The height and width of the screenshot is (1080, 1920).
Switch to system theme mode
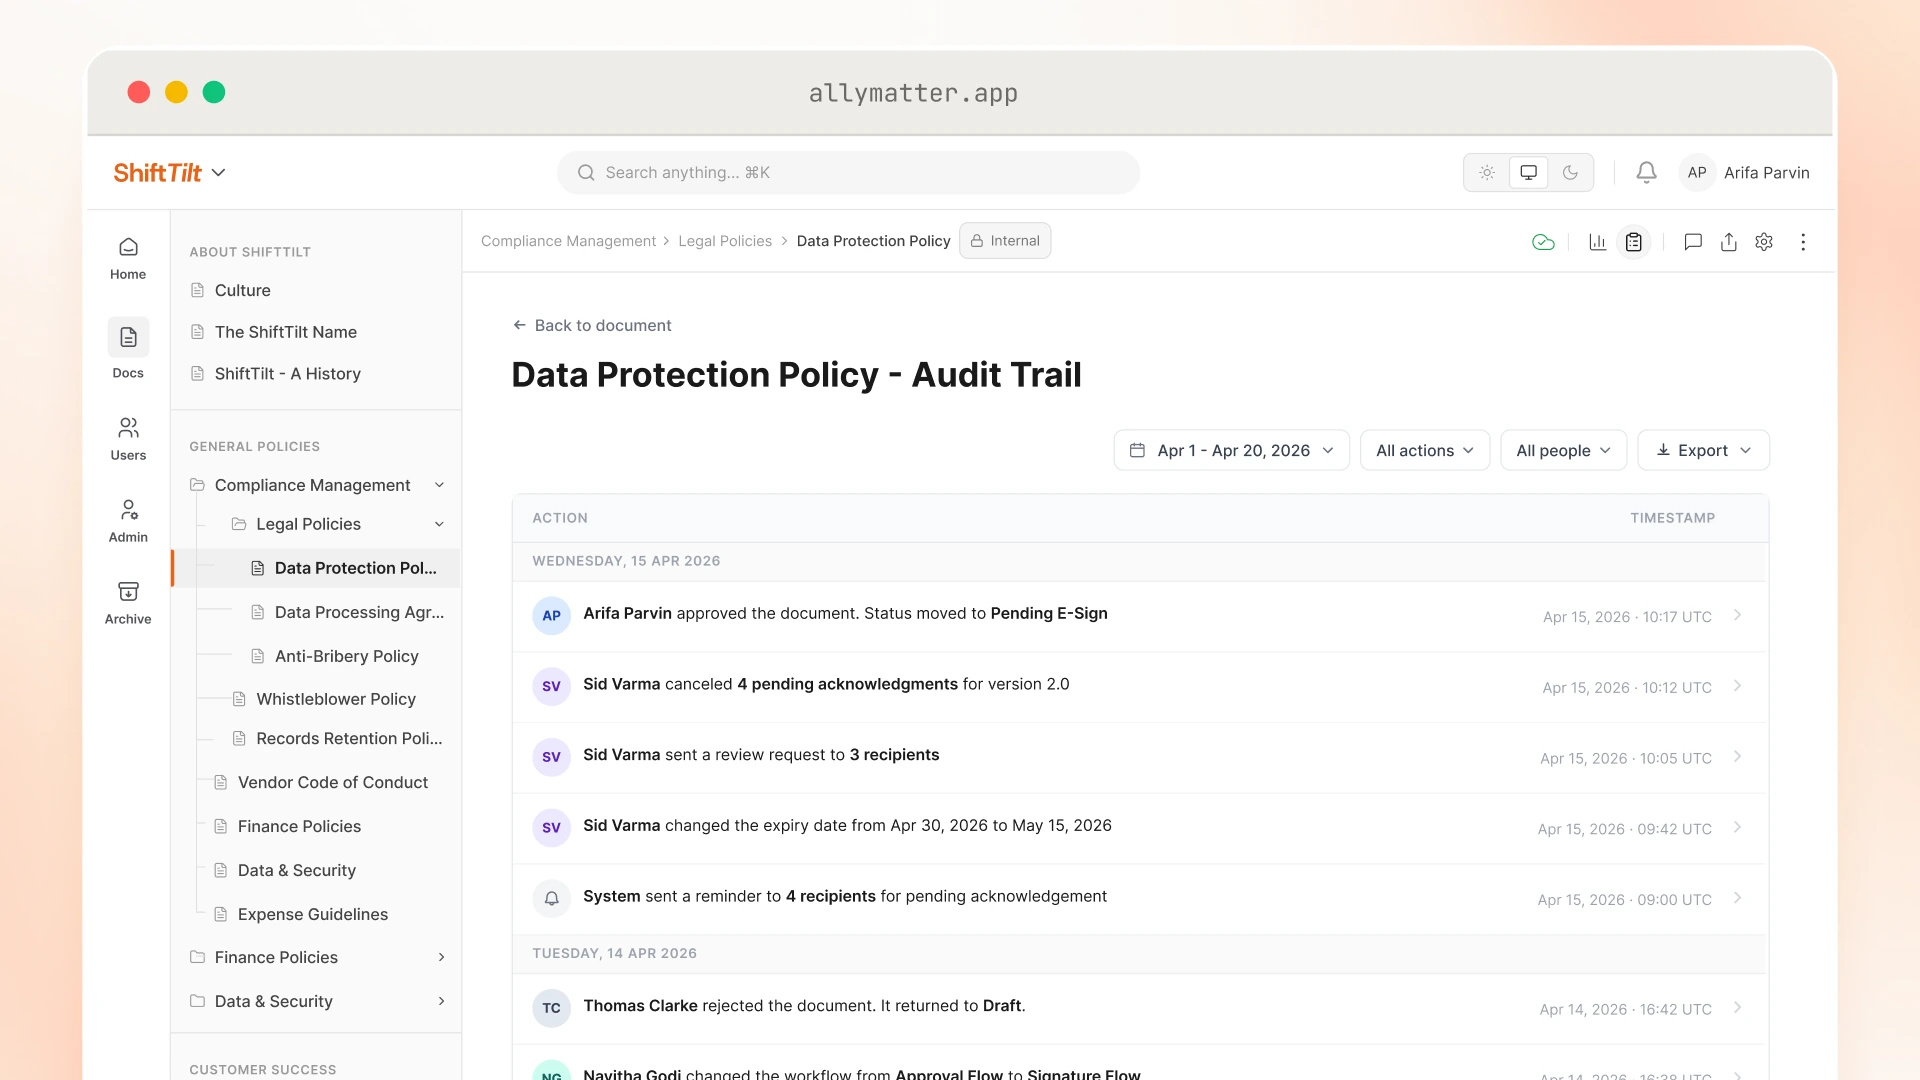(x=1528, y=172)
